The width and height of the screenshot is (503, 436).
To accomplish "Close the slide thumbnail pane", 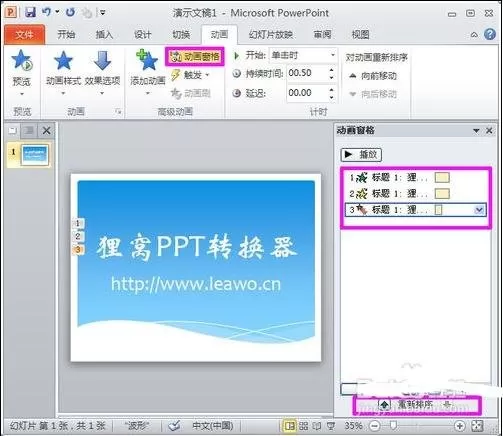I will pos(47,130).
